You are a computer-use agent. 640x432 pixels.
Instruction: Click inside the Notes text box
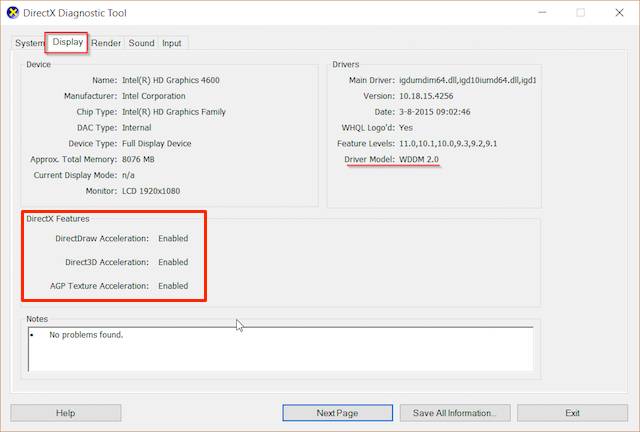tap(280, 349)
